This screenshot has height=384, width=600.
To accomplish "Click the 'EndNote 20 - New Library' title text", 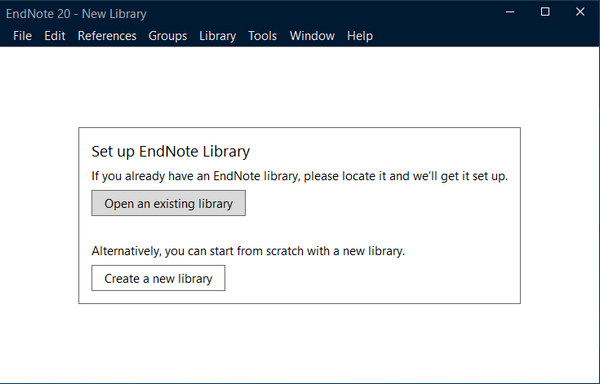I will pos(76,14).
